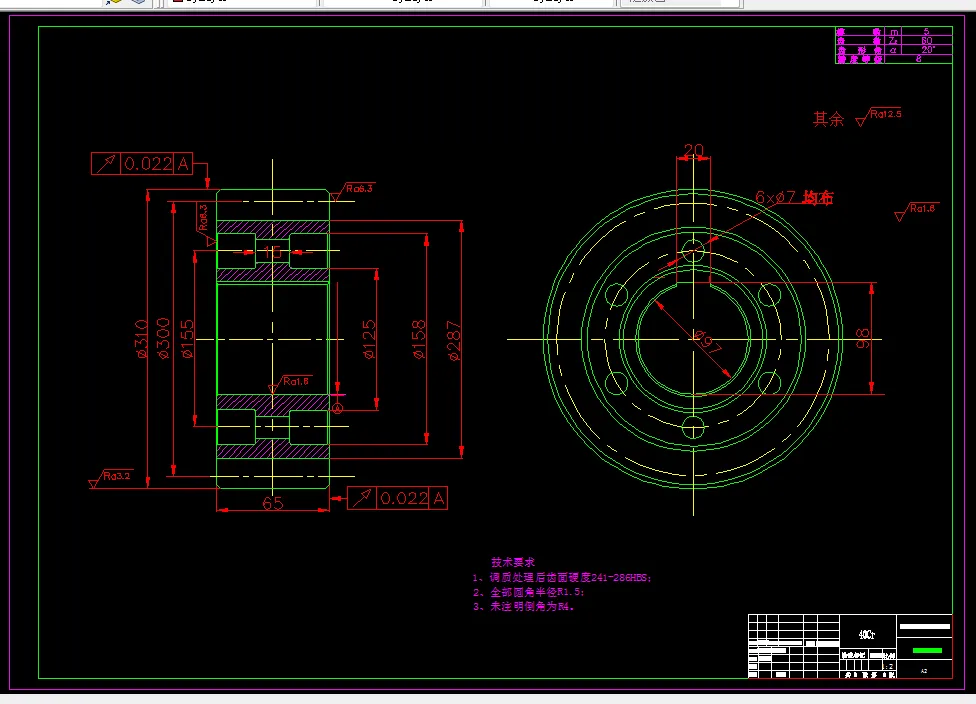Select the 65 width dimension
This screenshot has width=976, height=704.
coord(273,502)
